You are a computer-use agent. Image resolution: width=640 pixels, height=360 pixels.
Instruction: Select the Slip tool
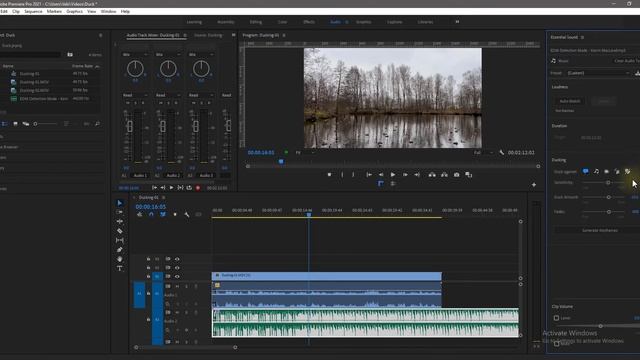coord(120,240)
